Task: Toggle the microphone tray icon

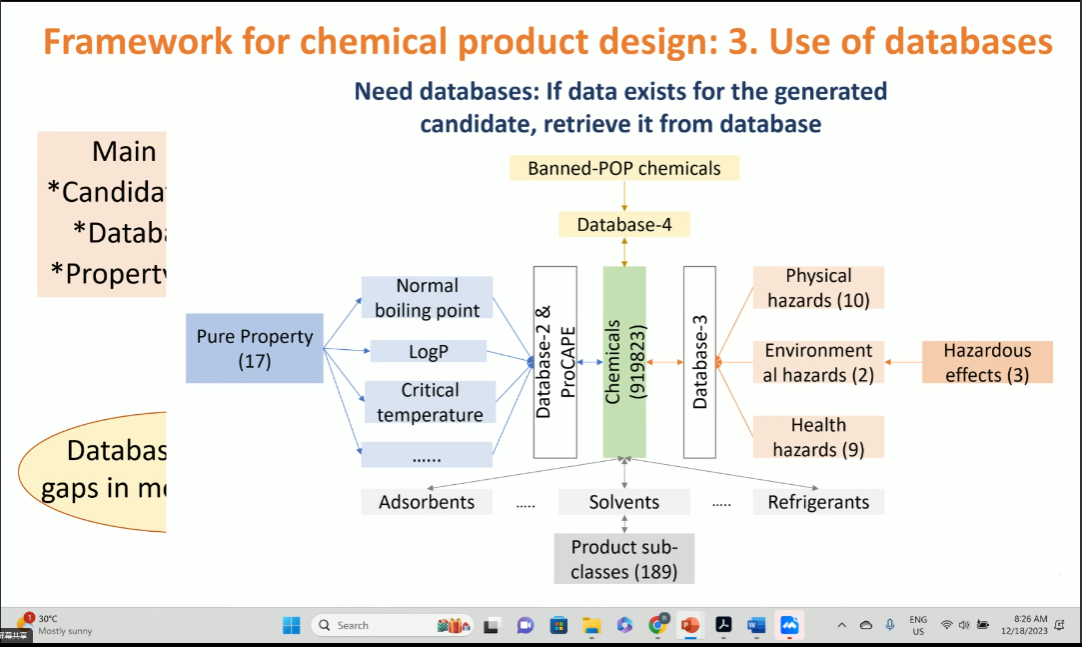Action: coord(889,626)
